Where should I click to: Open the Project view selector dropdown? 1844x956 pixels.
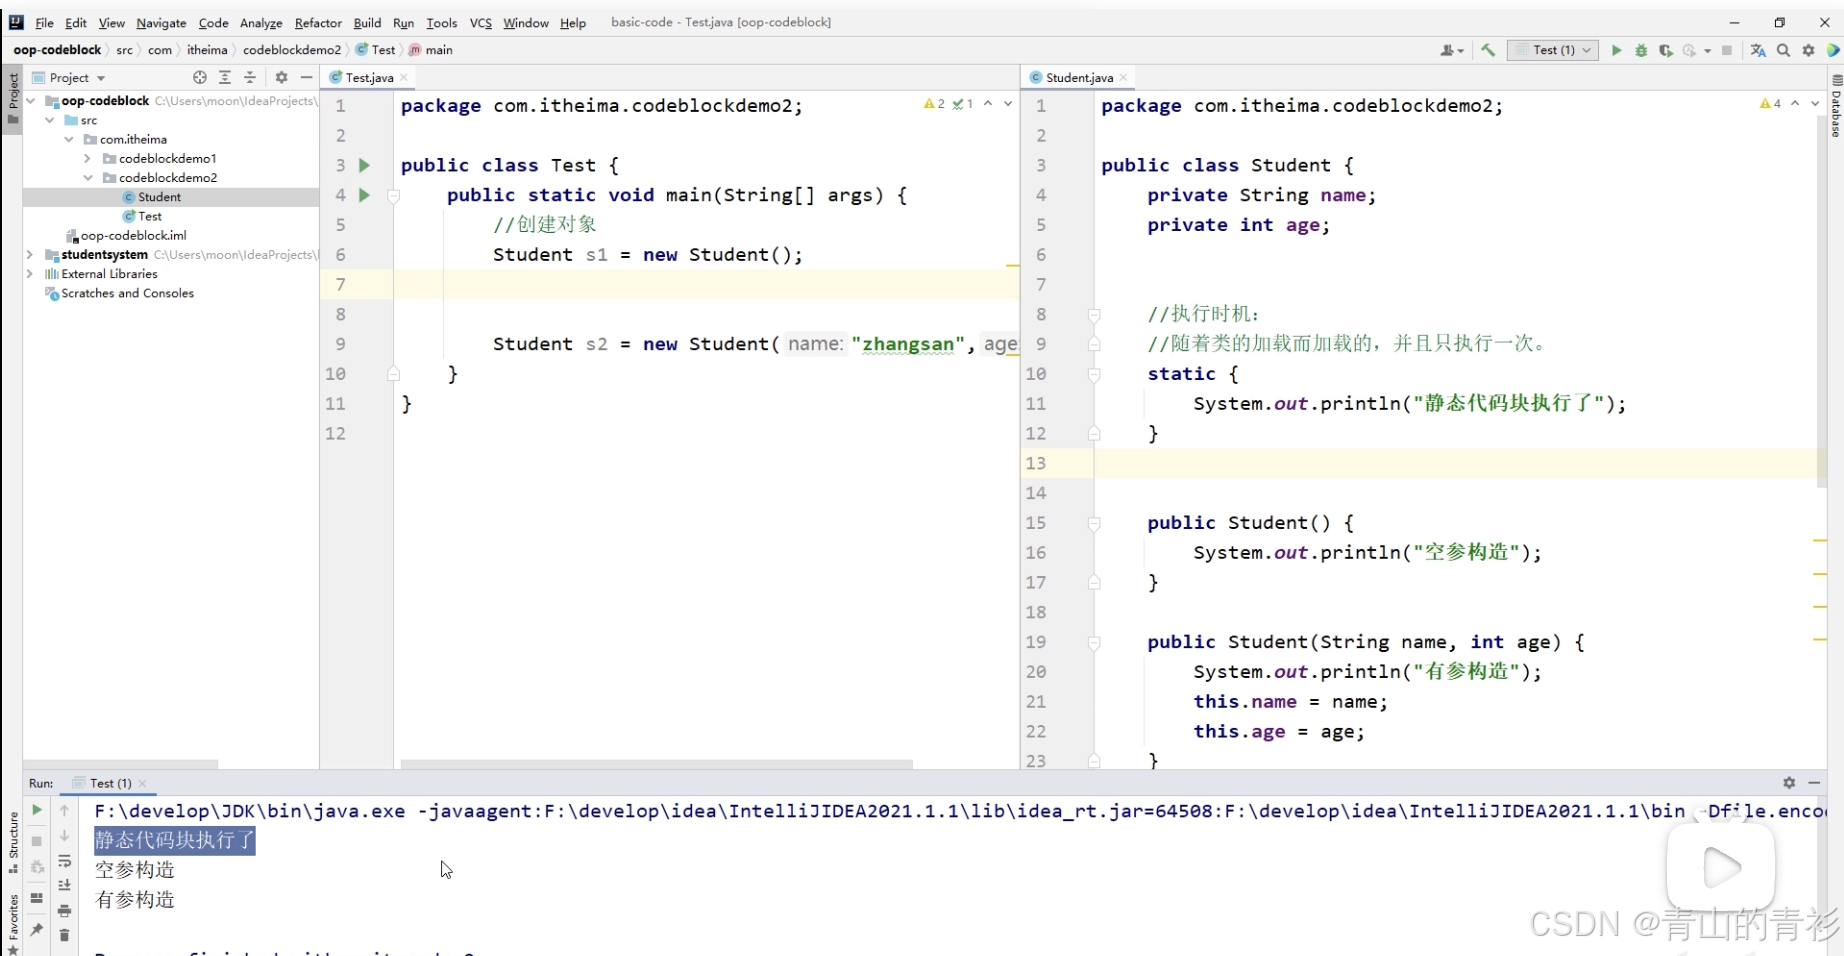pos(69,77)
